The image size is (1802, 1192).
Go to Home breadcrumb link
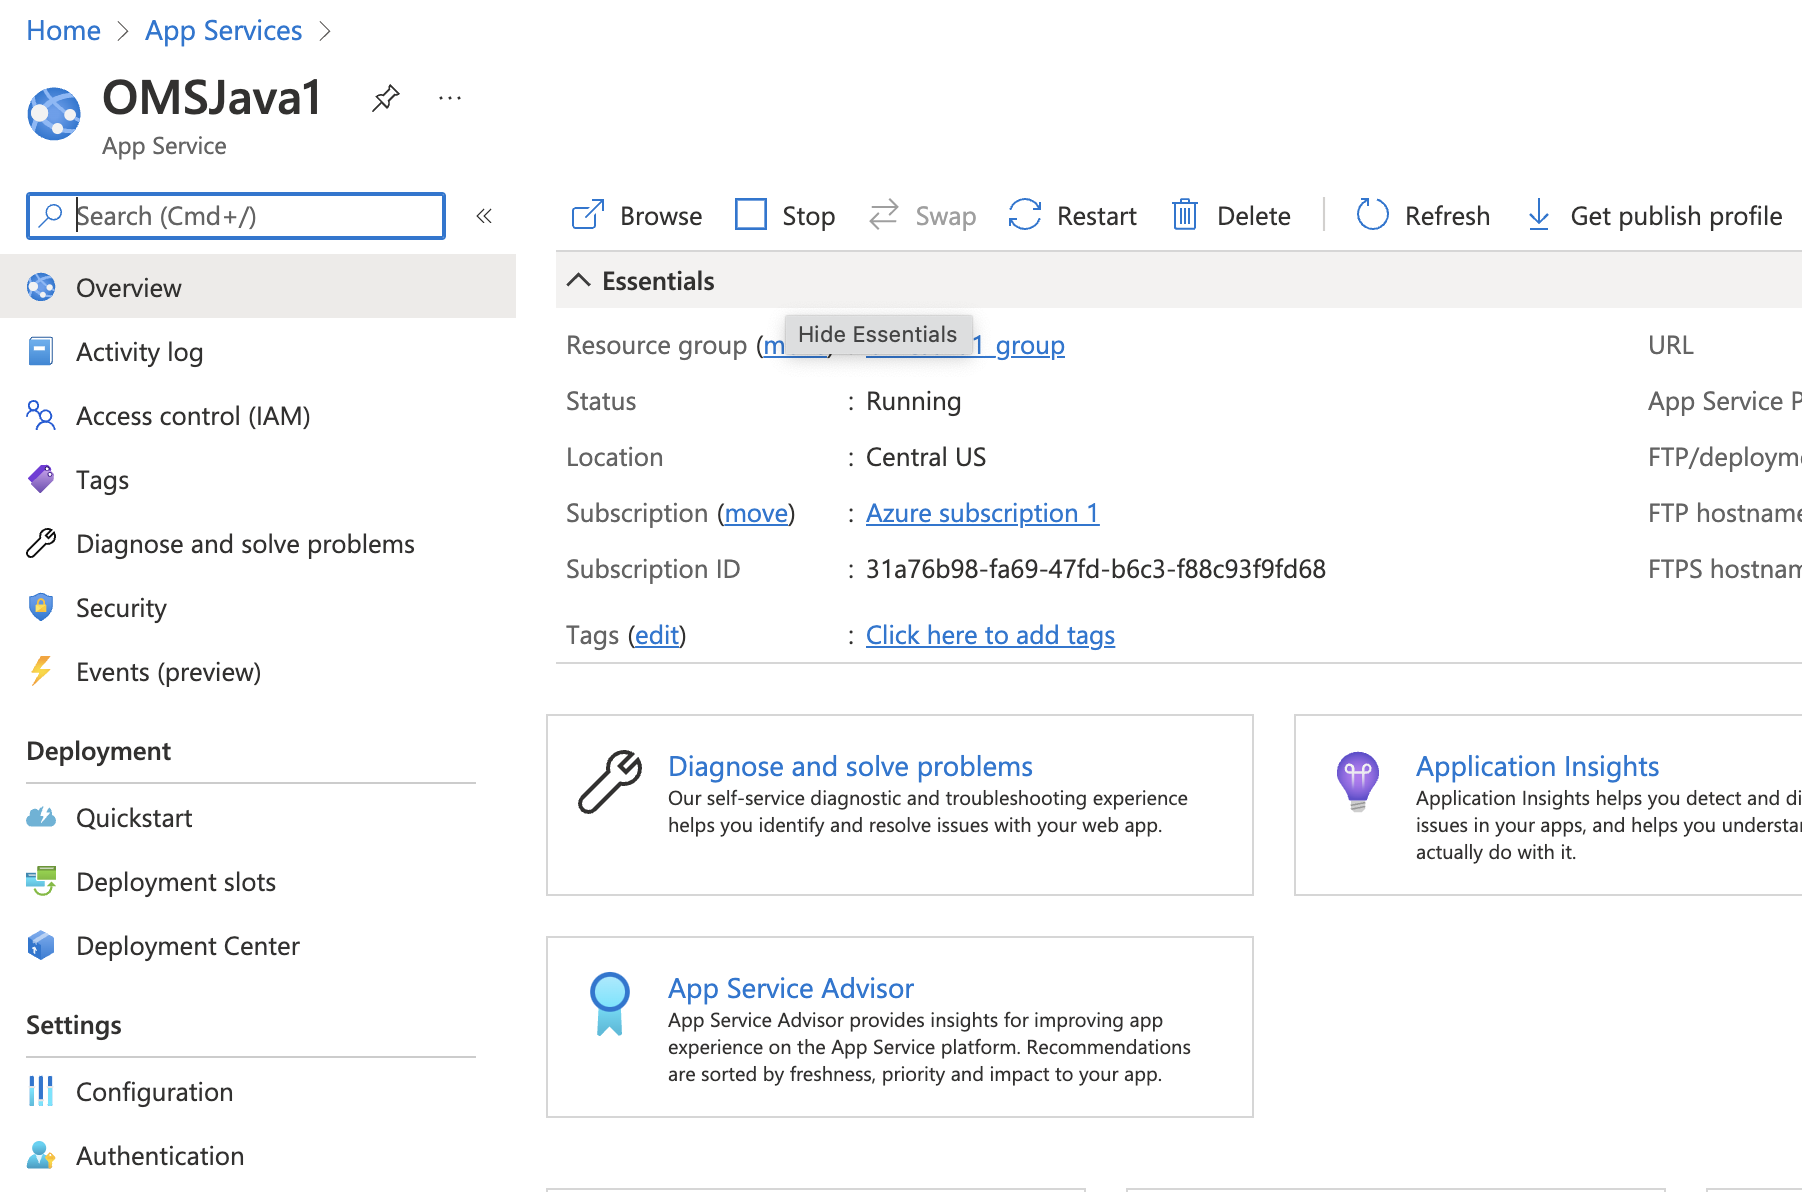[x=63, y=31]
